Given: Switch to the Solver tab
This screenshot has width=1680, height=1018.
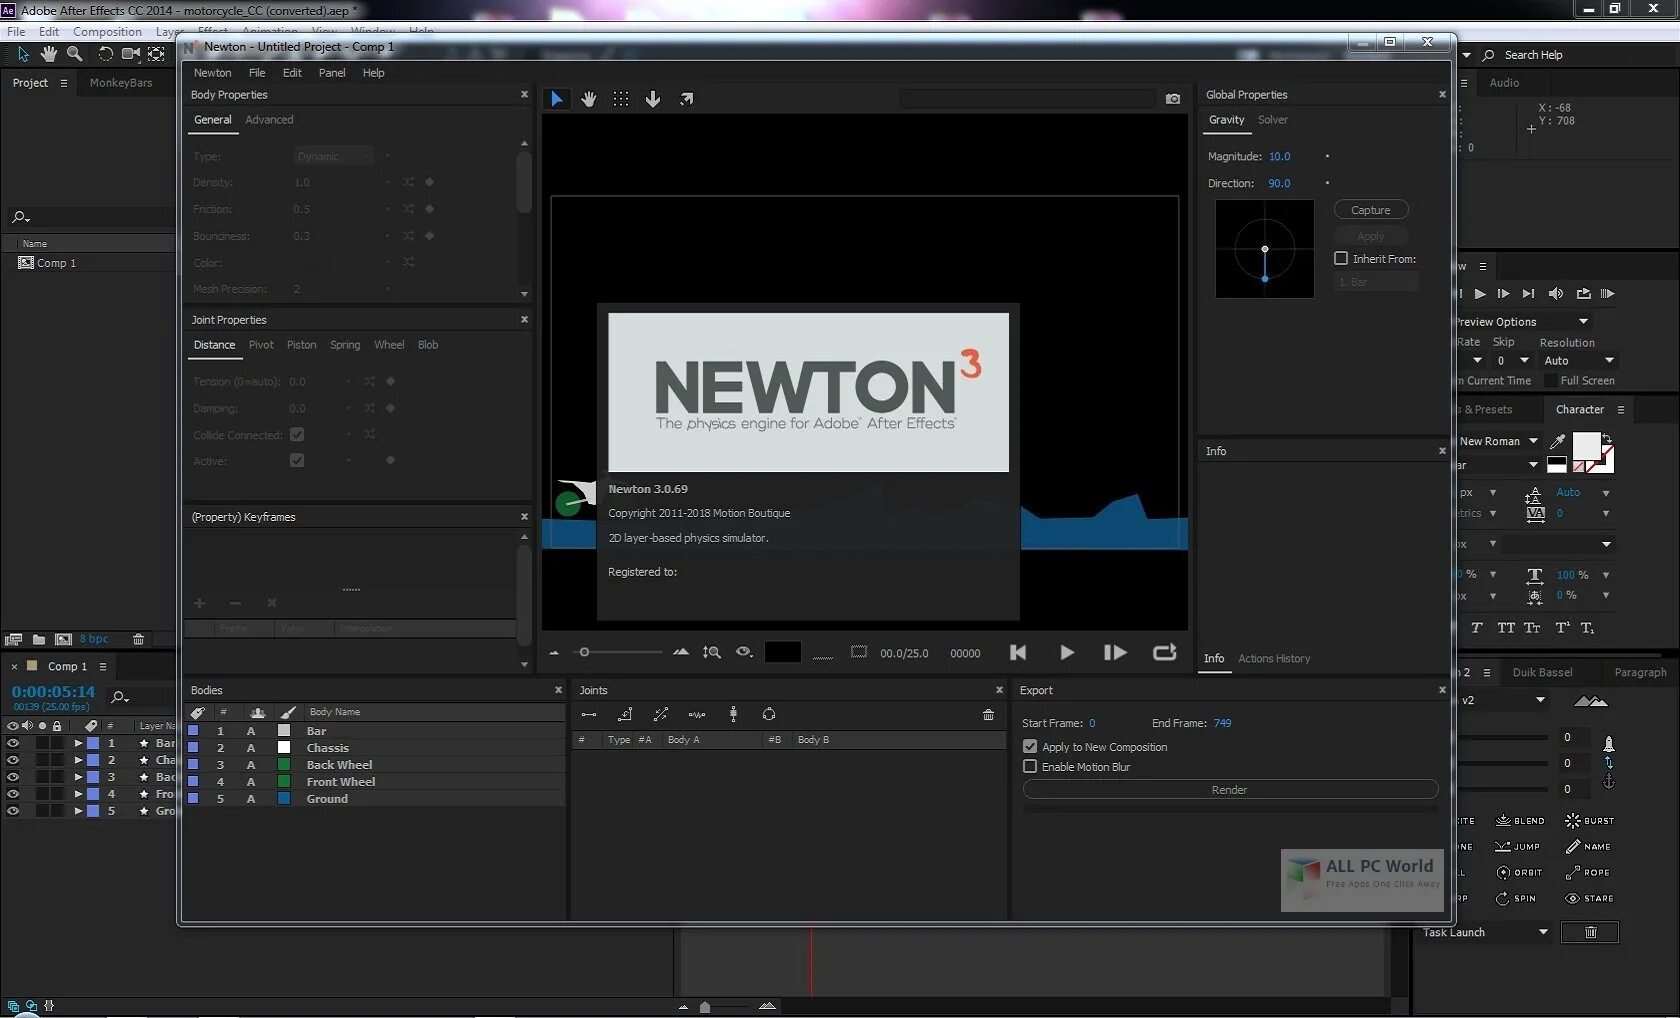Looking at the screenshot, I should coord(1272,120).
